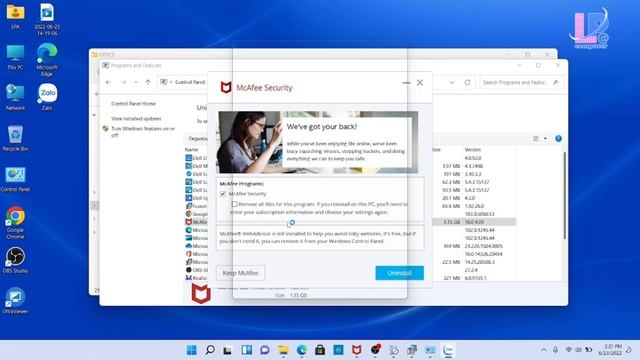640x360 pixels.
Task: Open the View installed updates link
Action: point(136,118)
